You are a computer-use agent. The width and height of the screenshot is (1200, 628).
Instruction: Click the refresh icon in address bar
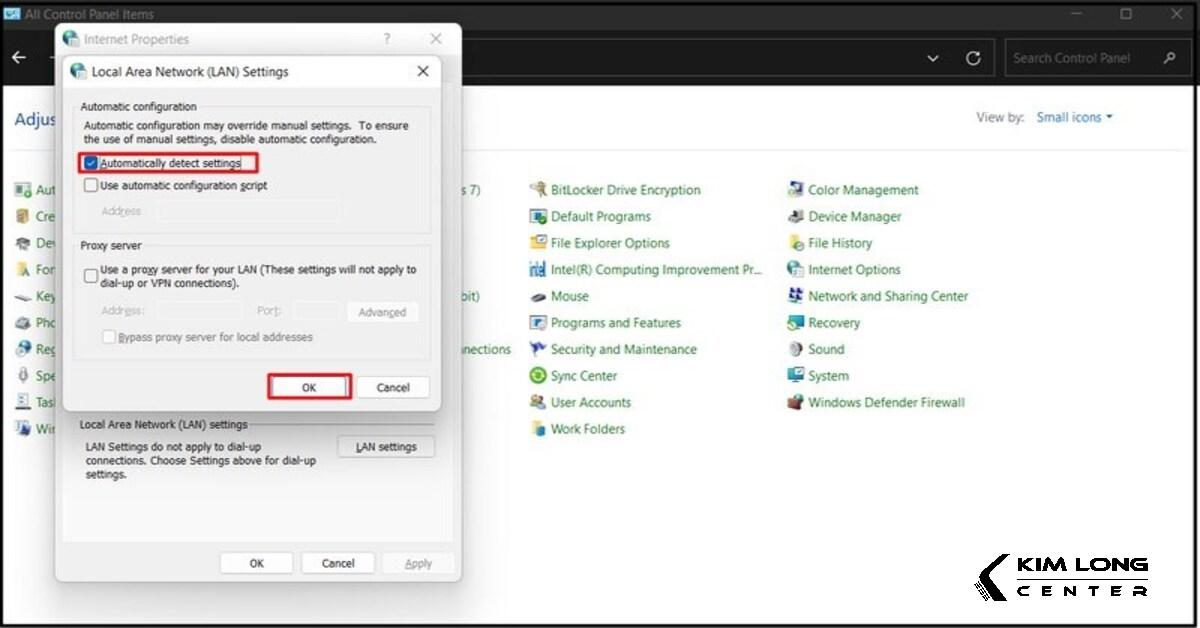coord(973,59)
